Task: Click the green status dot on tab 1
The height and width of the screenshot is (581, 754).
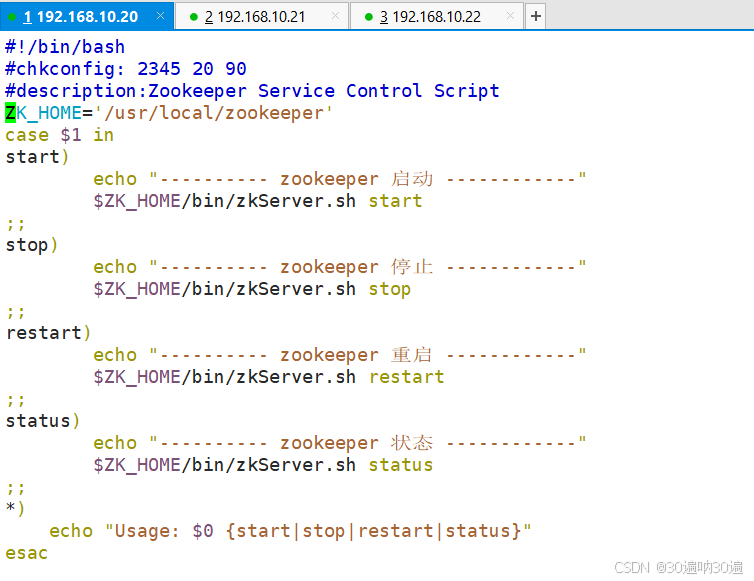Action: (x=13, y=17)
